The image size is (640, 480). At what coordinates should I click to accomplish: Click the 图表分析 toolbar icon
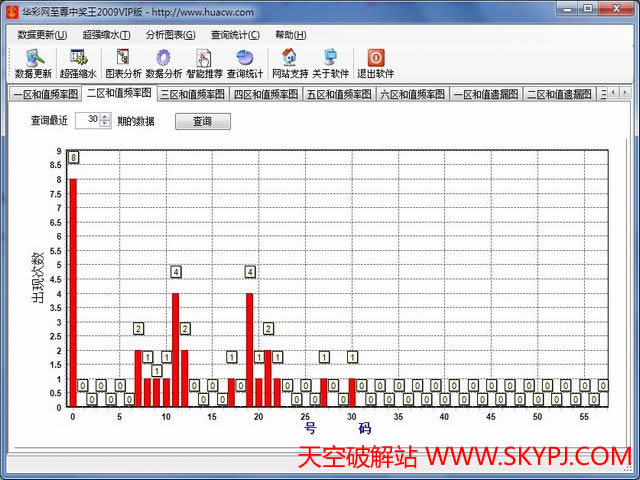click(x=123, y=63)
